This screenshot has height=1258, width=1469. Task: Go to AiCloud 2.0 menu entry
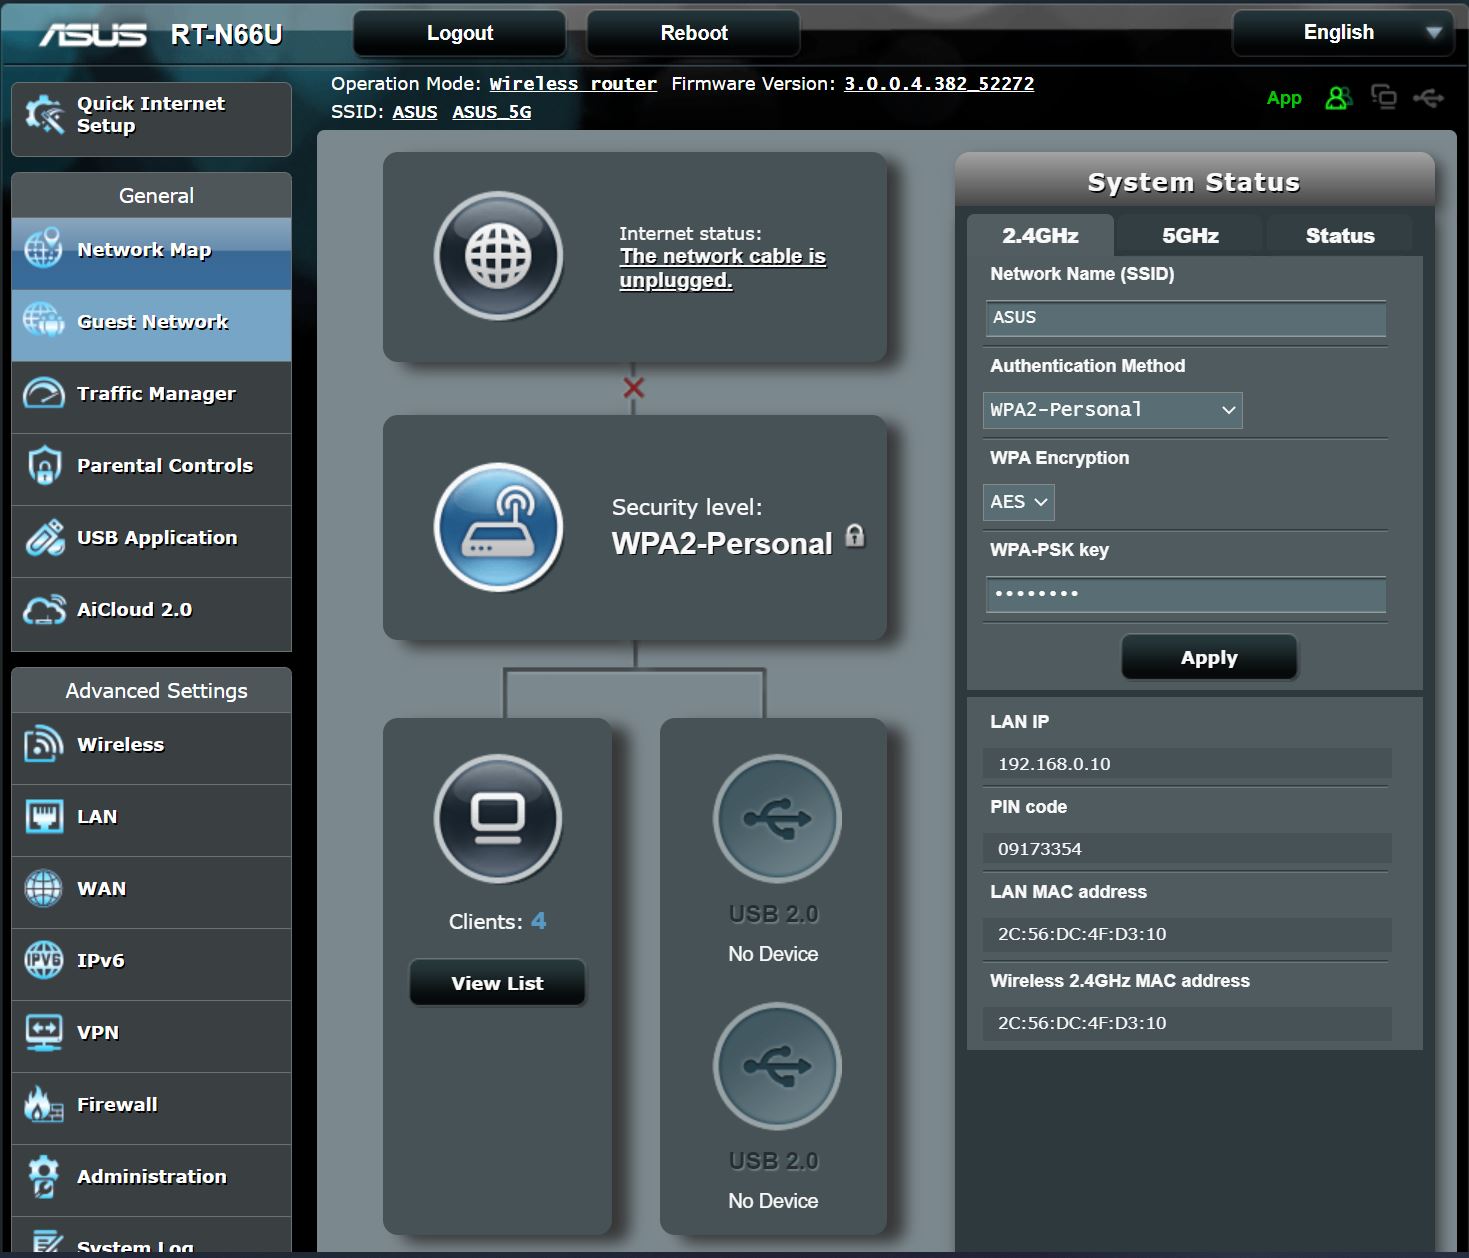tap(152, 614)
